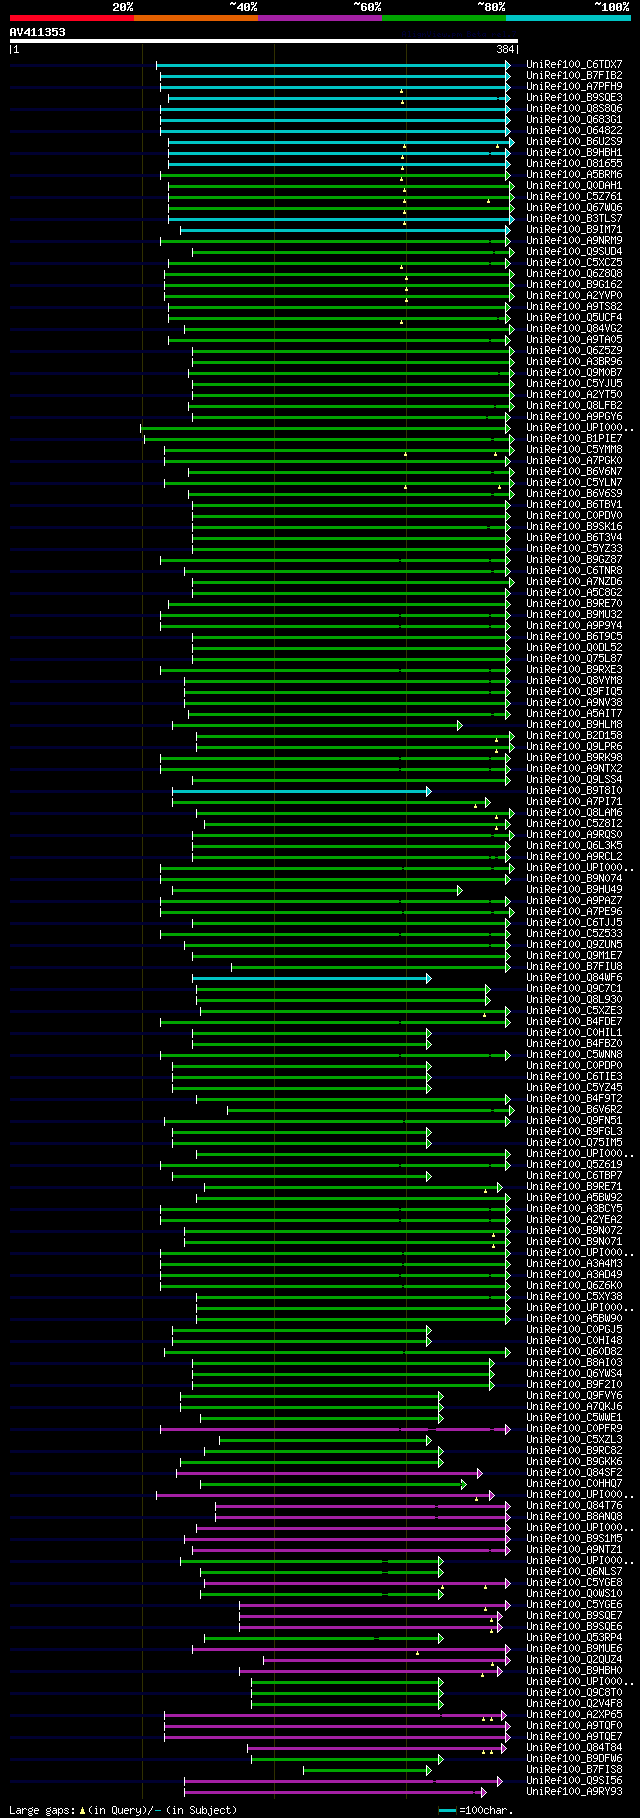The image size is (640, 1818).
Task: Open the UniRef100_B7FIB2 hit label
Action: [x=574, y=76]
